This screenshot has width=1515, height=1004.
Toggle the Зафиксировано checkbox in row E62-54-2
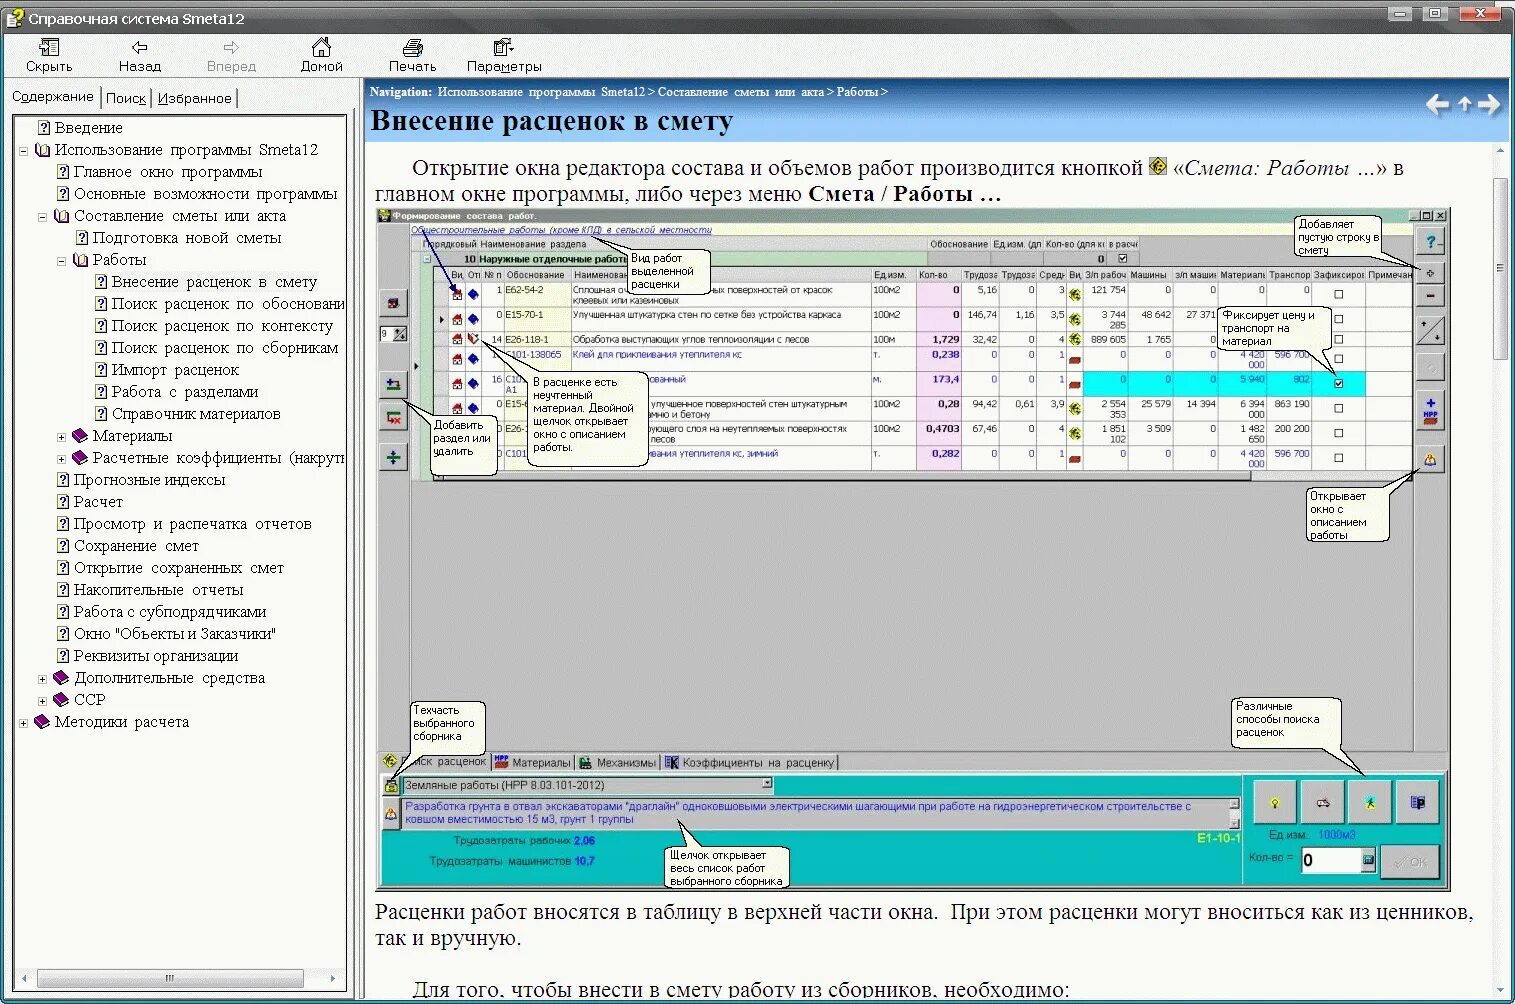tap(1338, 294)
